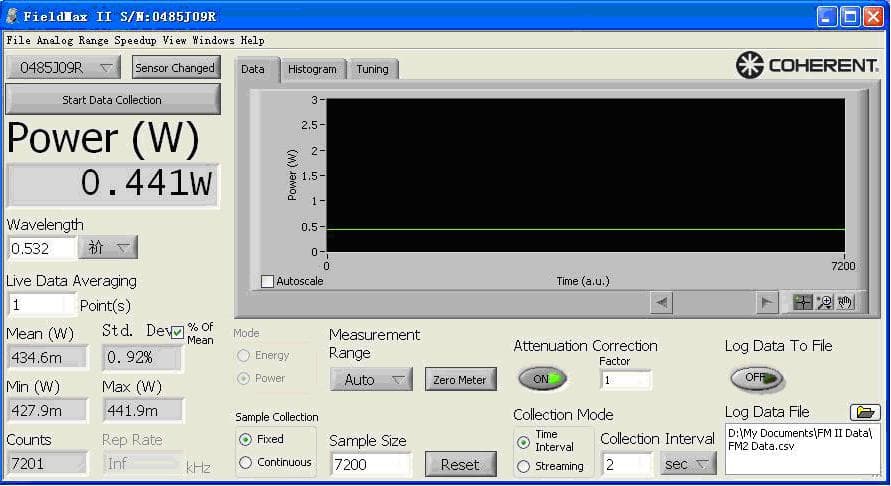Uncheck the % Of Mean checkbox
The image size is (891, 486).
click(178, 332)
